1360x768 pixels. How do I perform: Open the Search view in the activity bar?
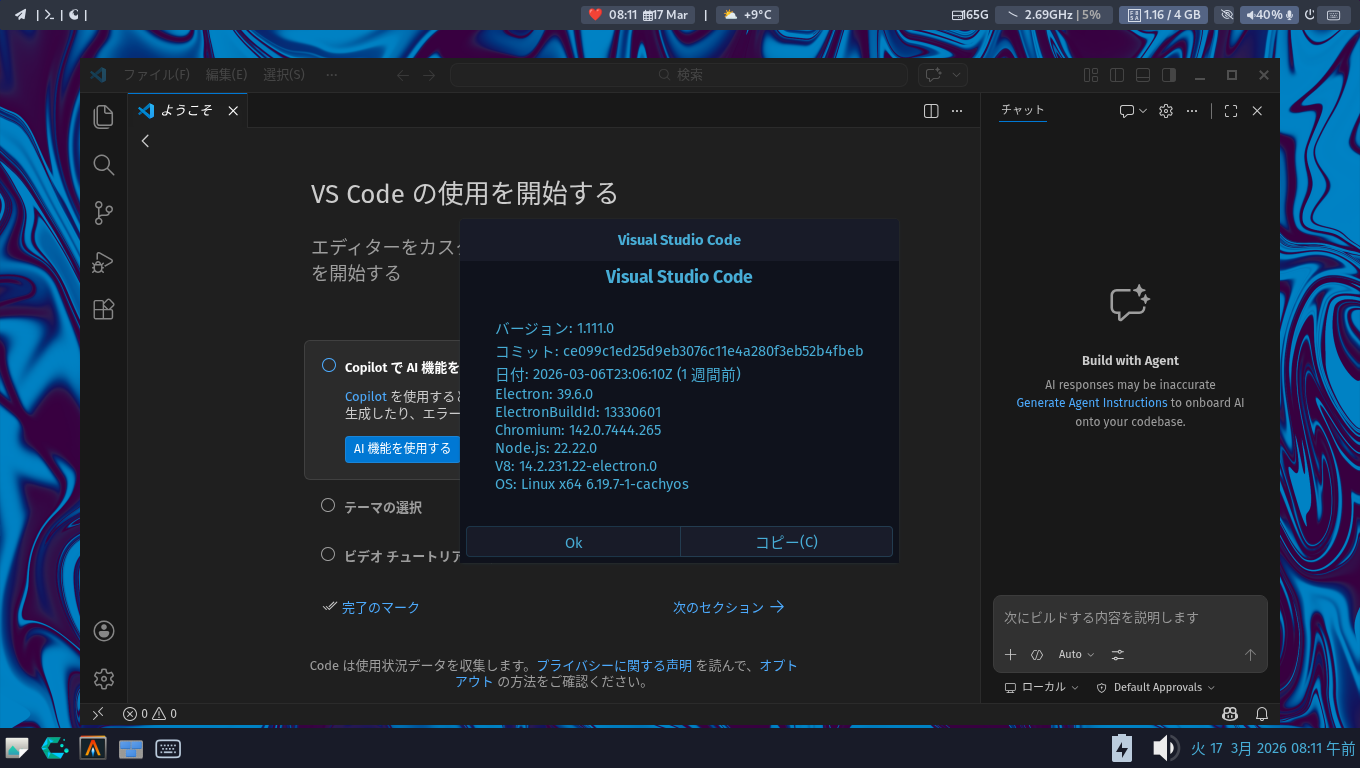(103, 165)
